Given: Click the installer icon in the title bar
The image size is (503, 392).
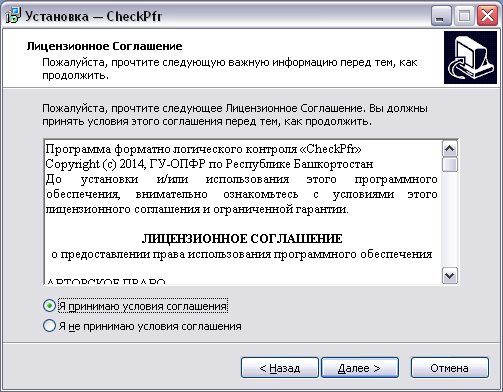Looking at the screenshot, I should (13, 16).
